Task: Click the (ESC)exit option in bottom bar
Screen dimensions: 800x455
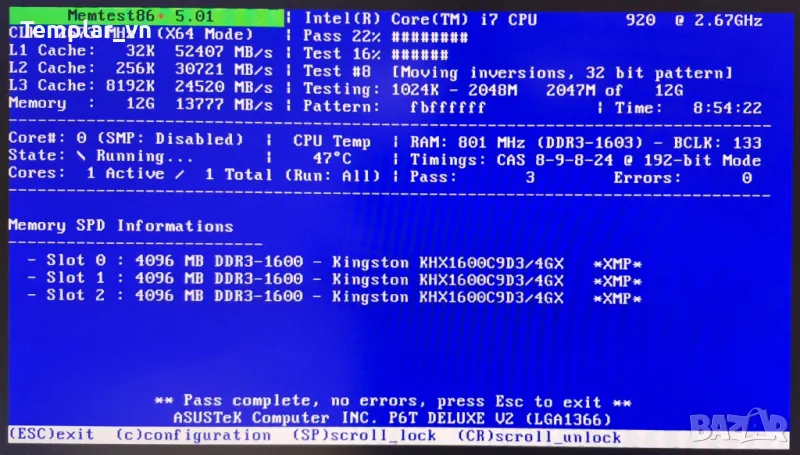Action: [50, 435]
